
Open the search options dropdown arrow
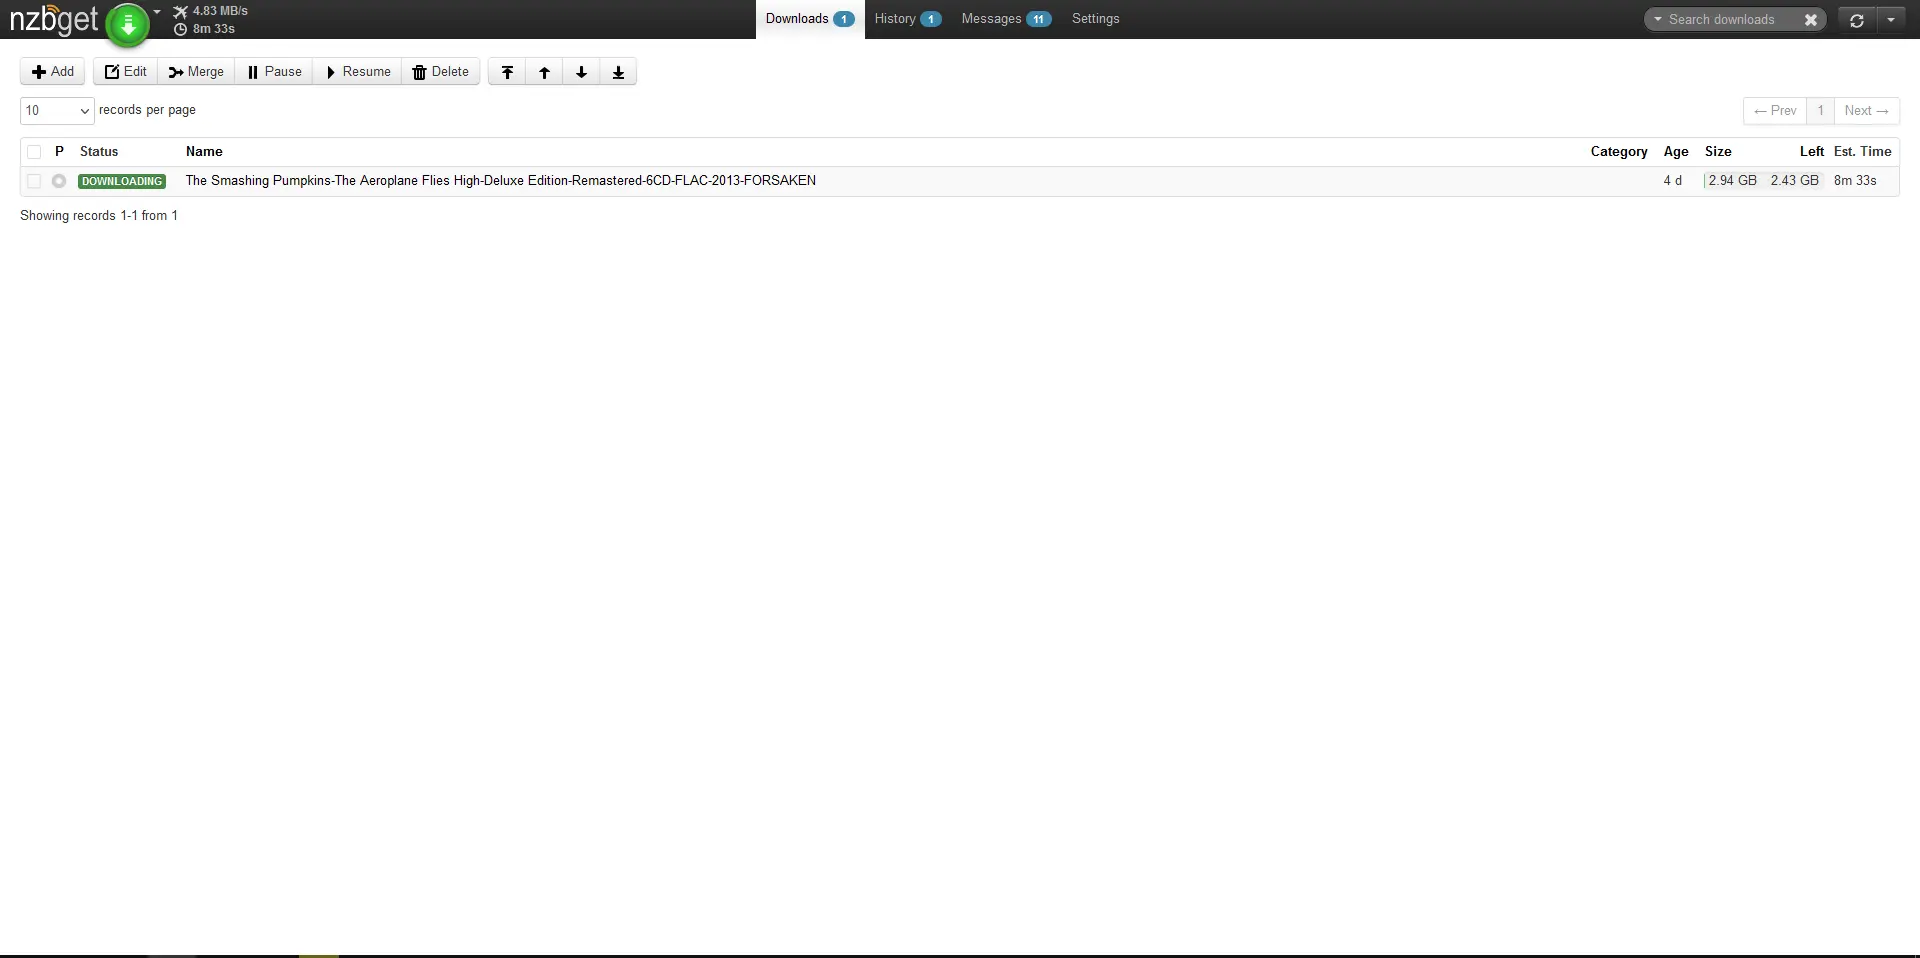[x=1657, y=20]
